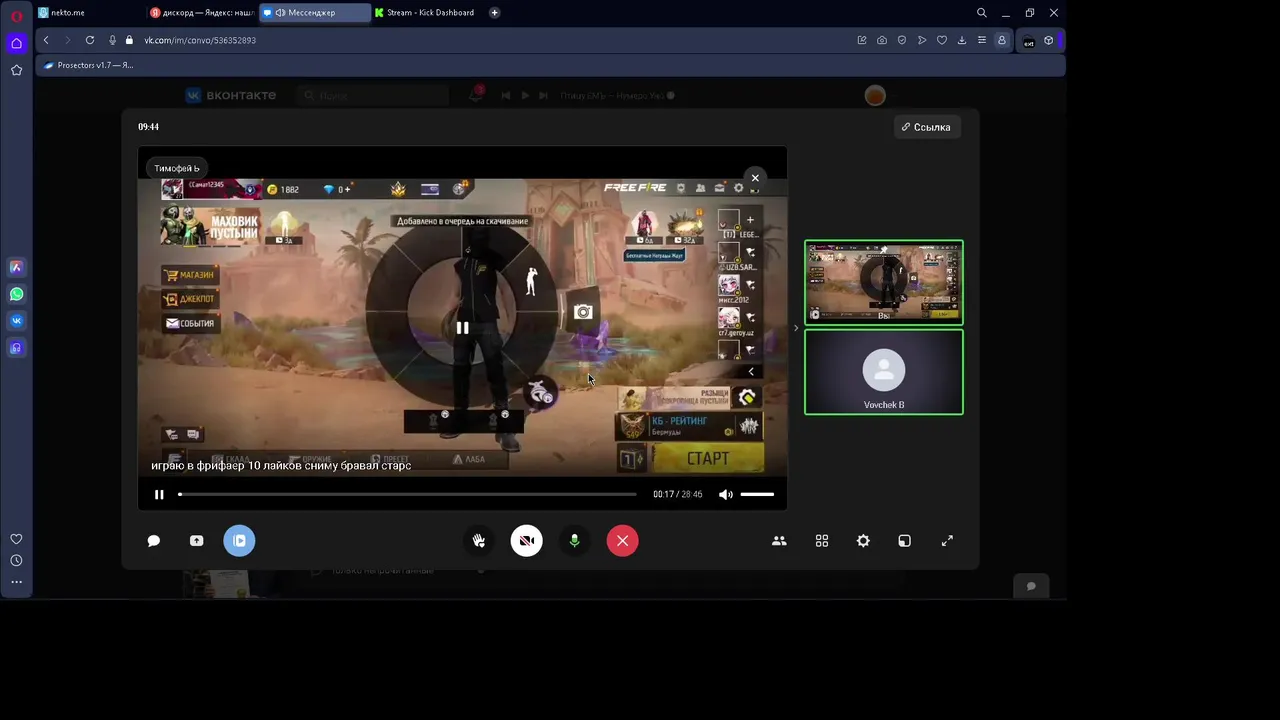This screenshot has height=720, width=1280.
Task: Close the shared video player
Action: [x=755, y=178]
